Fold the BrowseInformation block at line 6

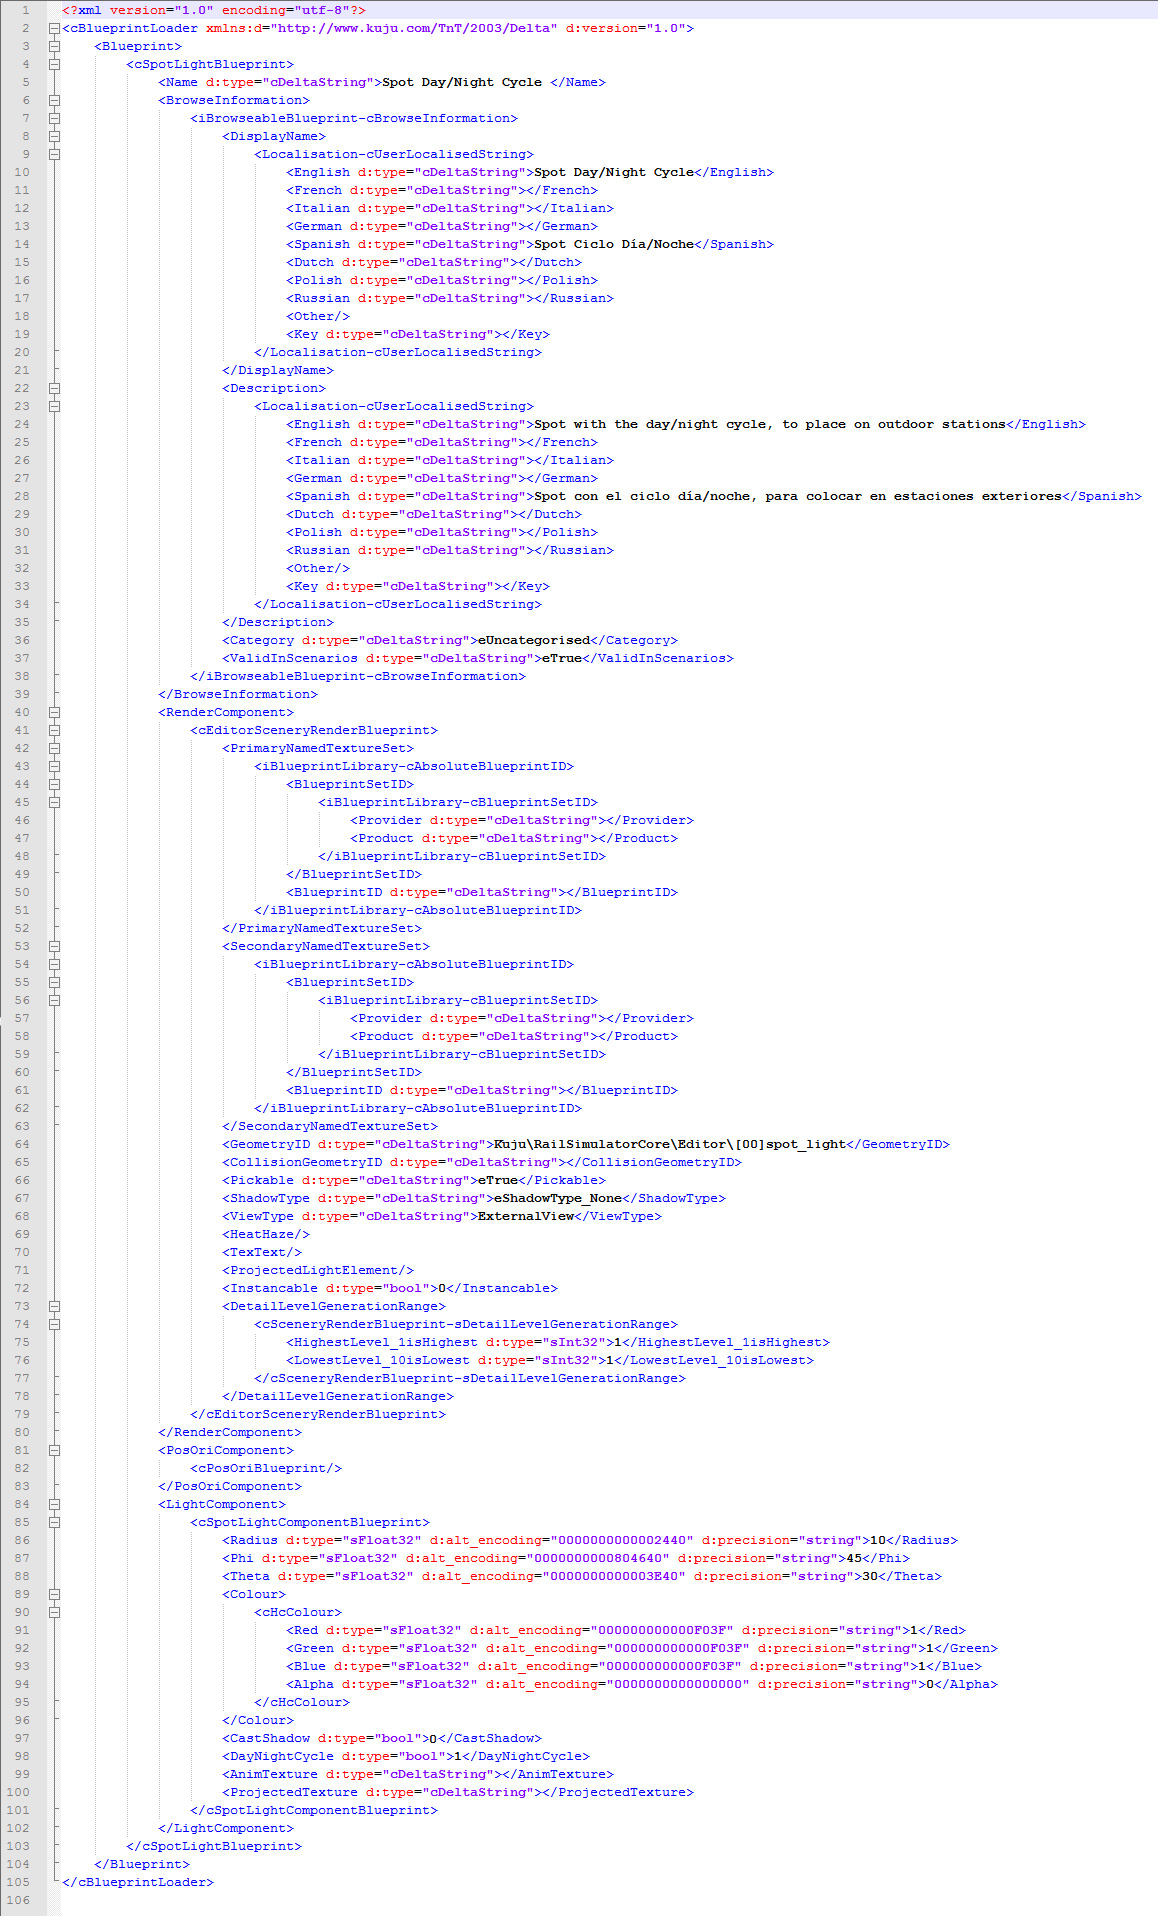[x=54, y=100]
